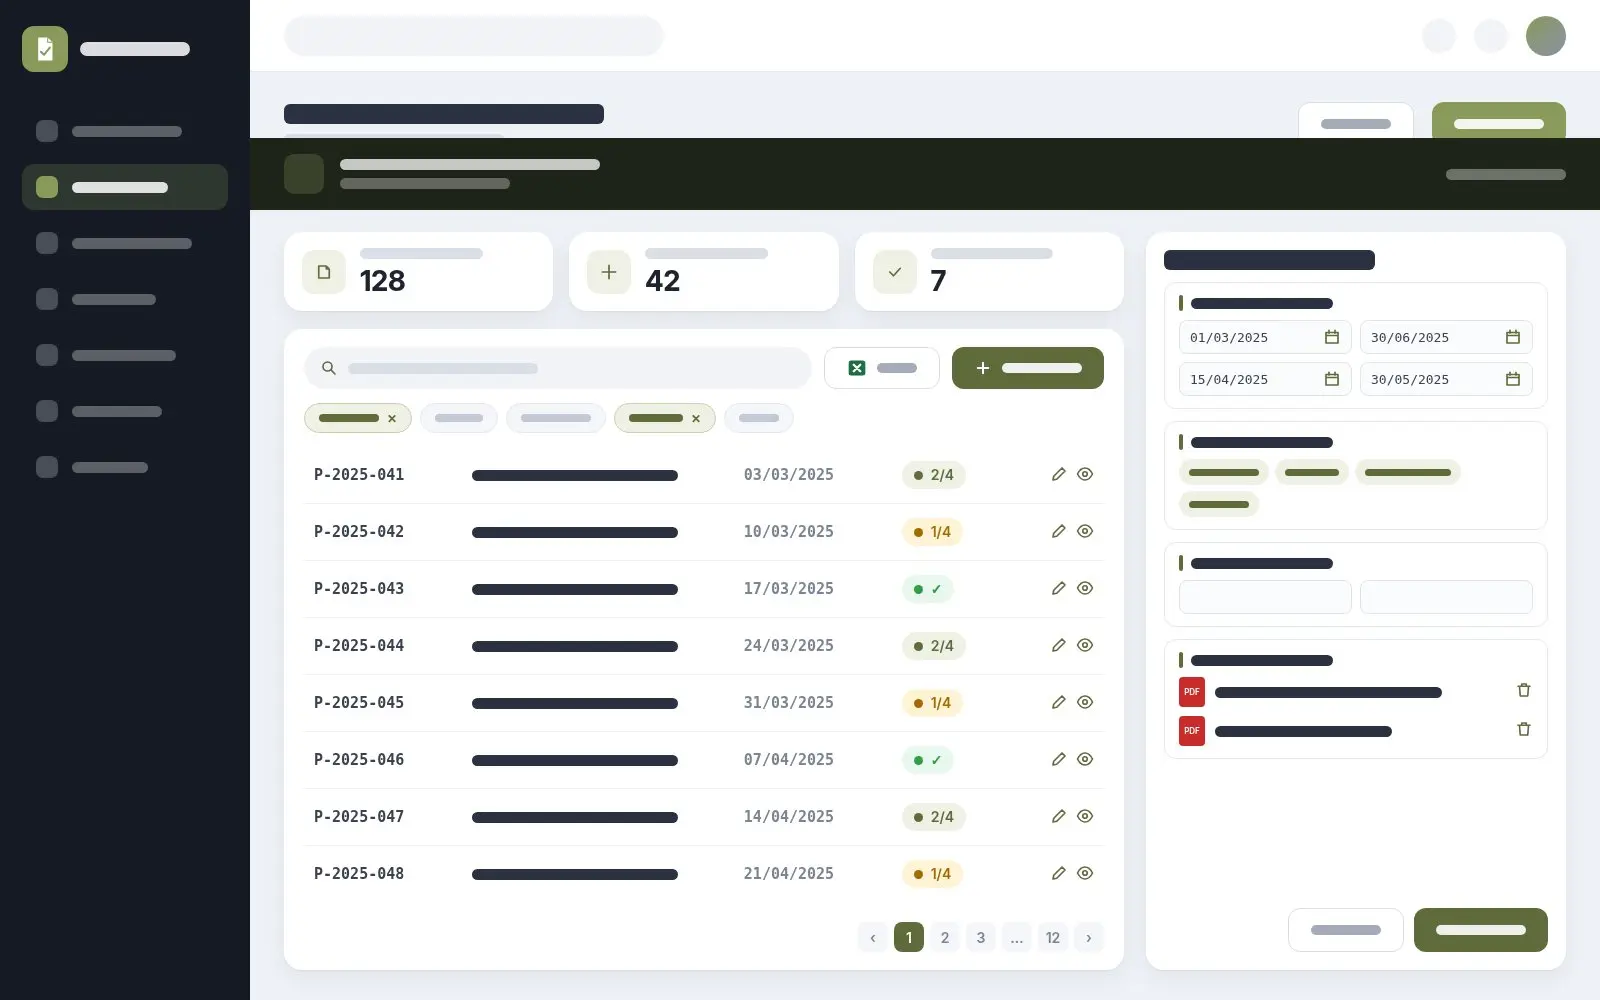Select page 3 in pagination
Viewport: 1600px width, 1000px height.
point(981,937)
